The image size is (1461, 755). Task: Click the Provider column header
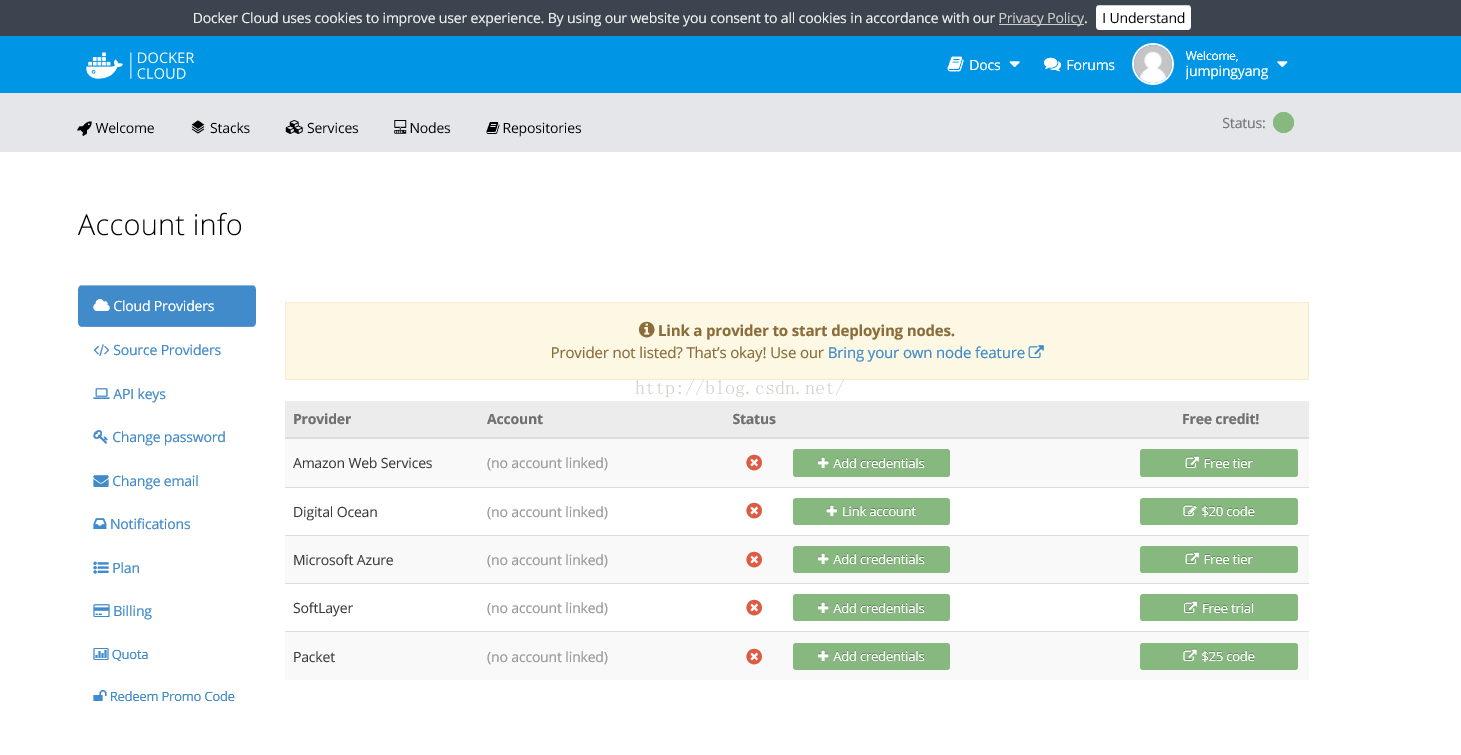pyautogui.click(x=322, y=419)
